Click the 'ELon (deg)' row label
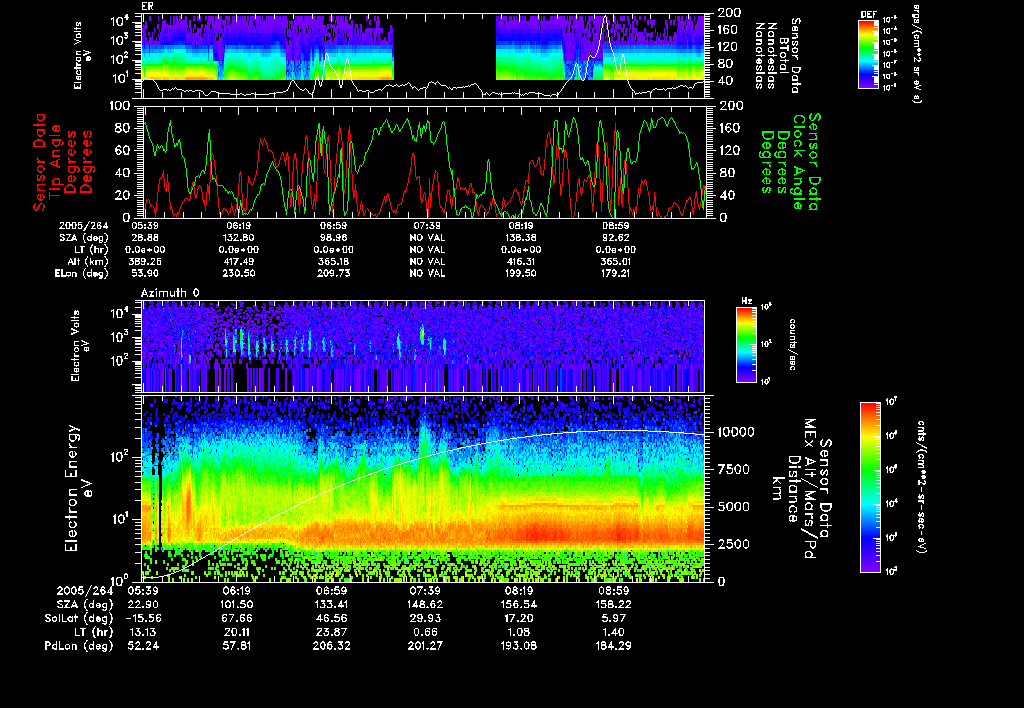 point(82,273)
